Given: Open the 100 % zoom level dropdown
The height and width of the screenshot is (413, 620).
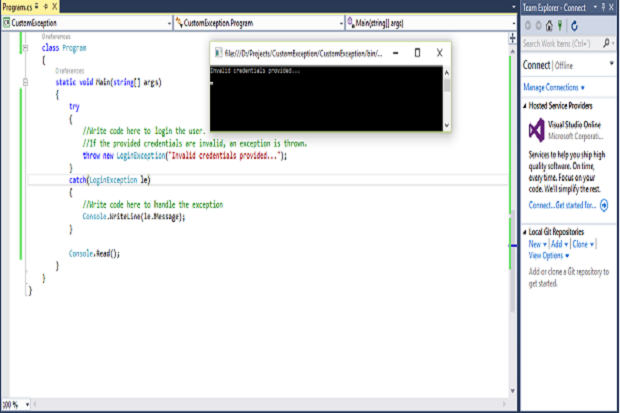Looking at the screenshot, I should pyautogui.click(x=27, y=404).
